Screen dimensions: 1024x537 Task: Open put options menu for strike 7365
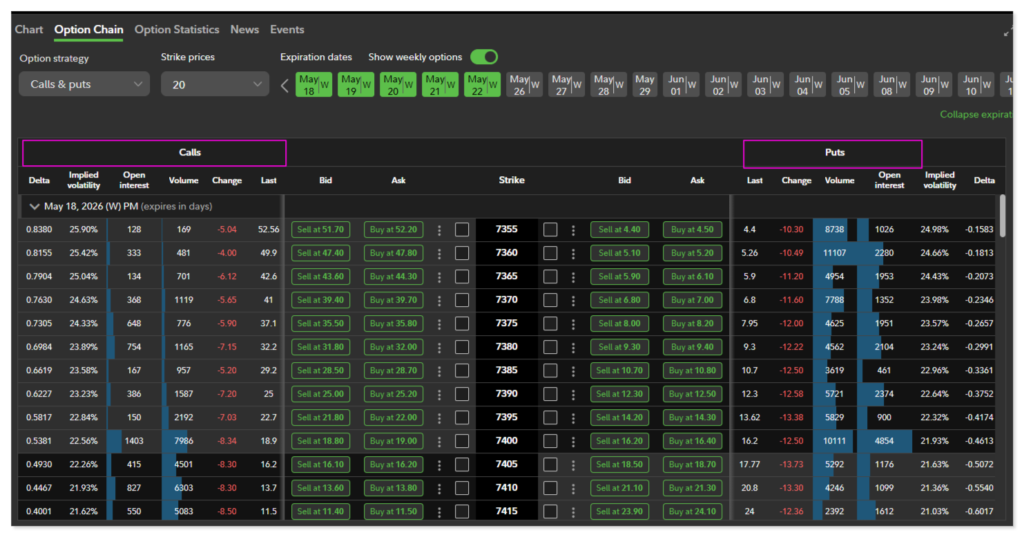(573, 277)
